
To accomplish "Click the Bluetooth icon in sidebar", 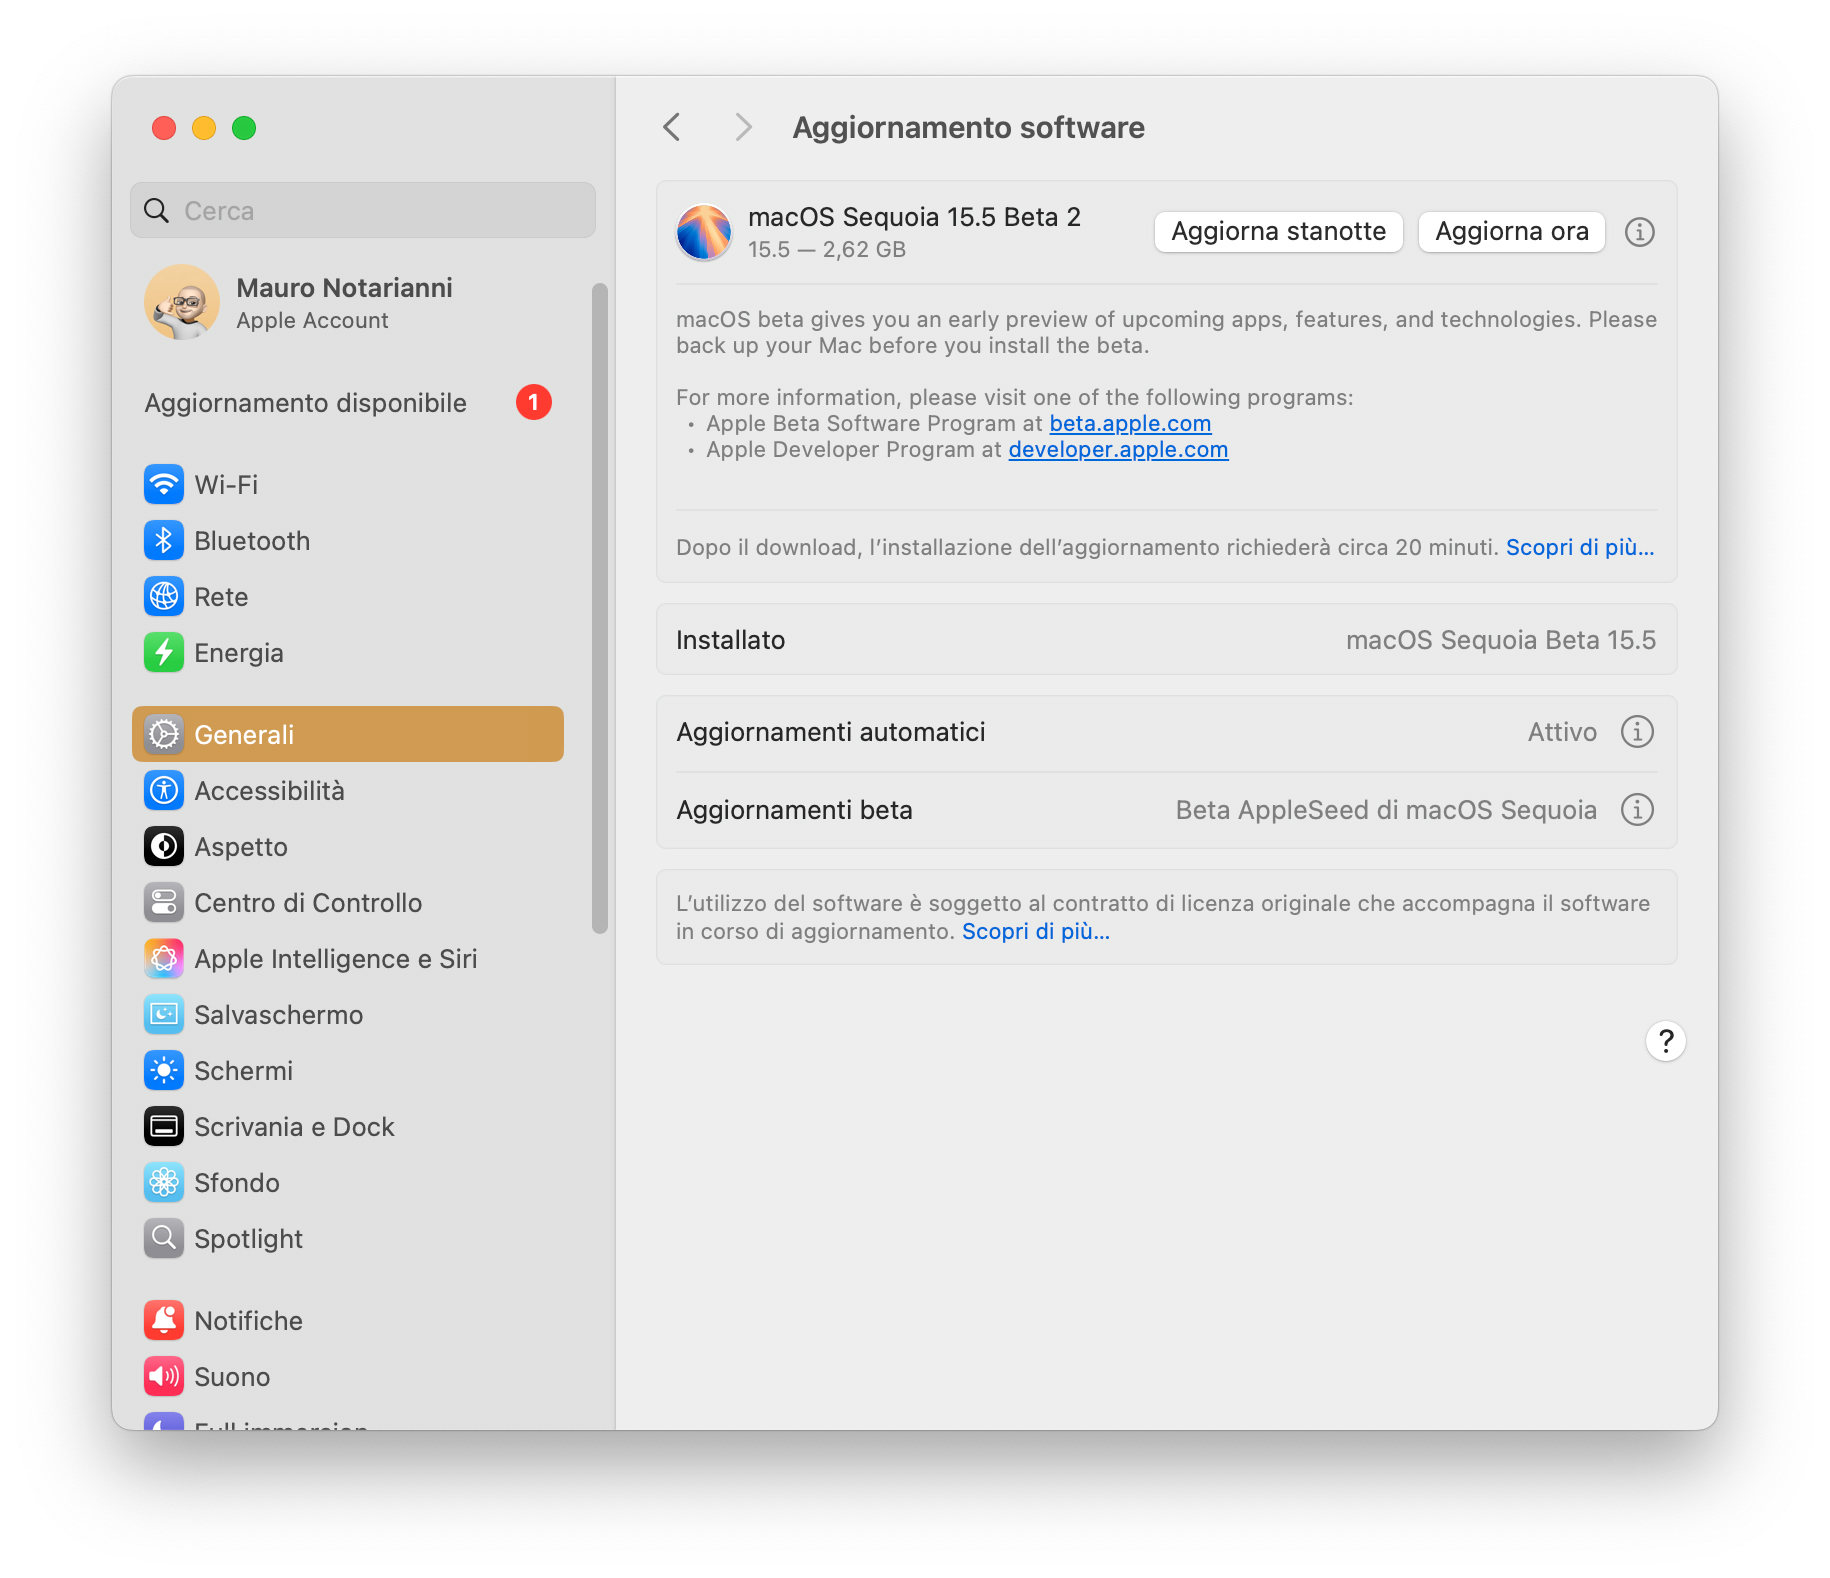I will click(164, 541).
